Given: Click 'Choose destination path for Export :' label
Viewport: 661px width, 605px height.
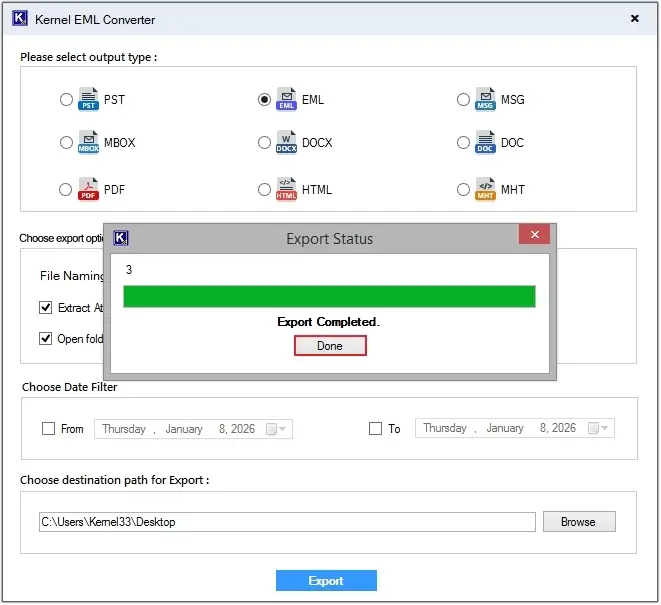Looking at the screenshot, I should tap(115, 480).
